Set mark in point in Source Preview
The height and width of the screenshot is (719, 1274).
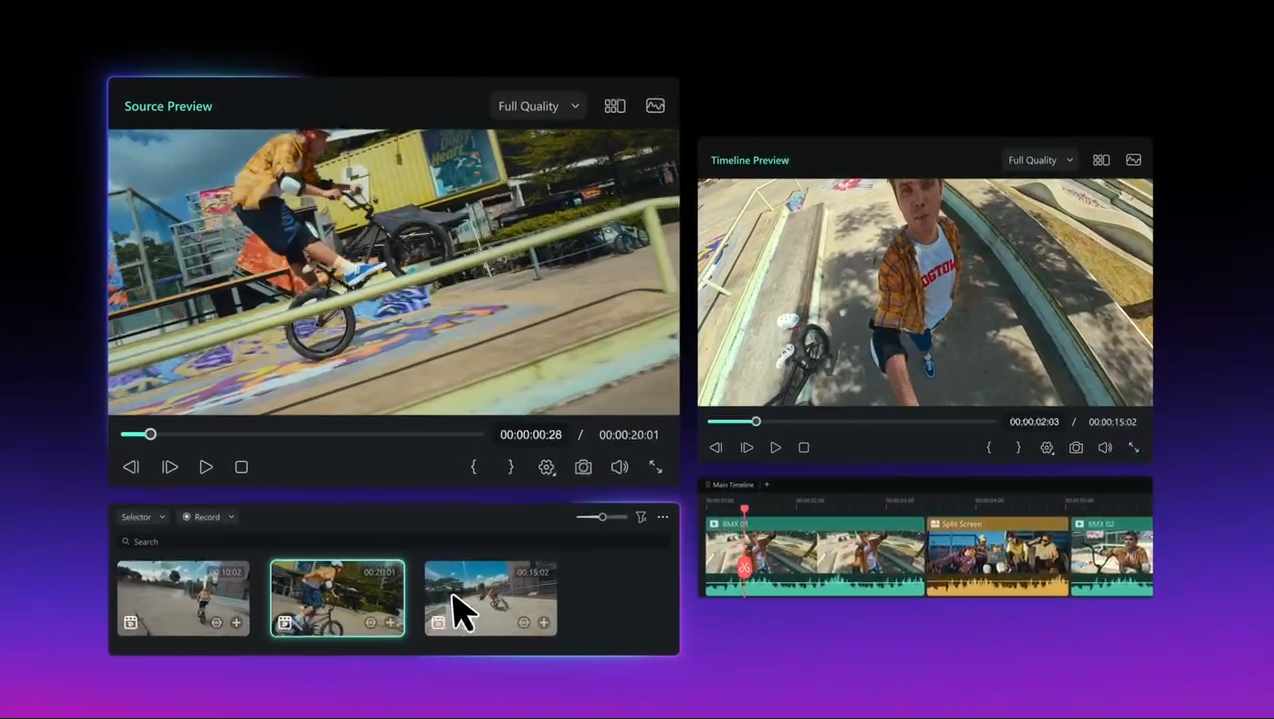474,467
